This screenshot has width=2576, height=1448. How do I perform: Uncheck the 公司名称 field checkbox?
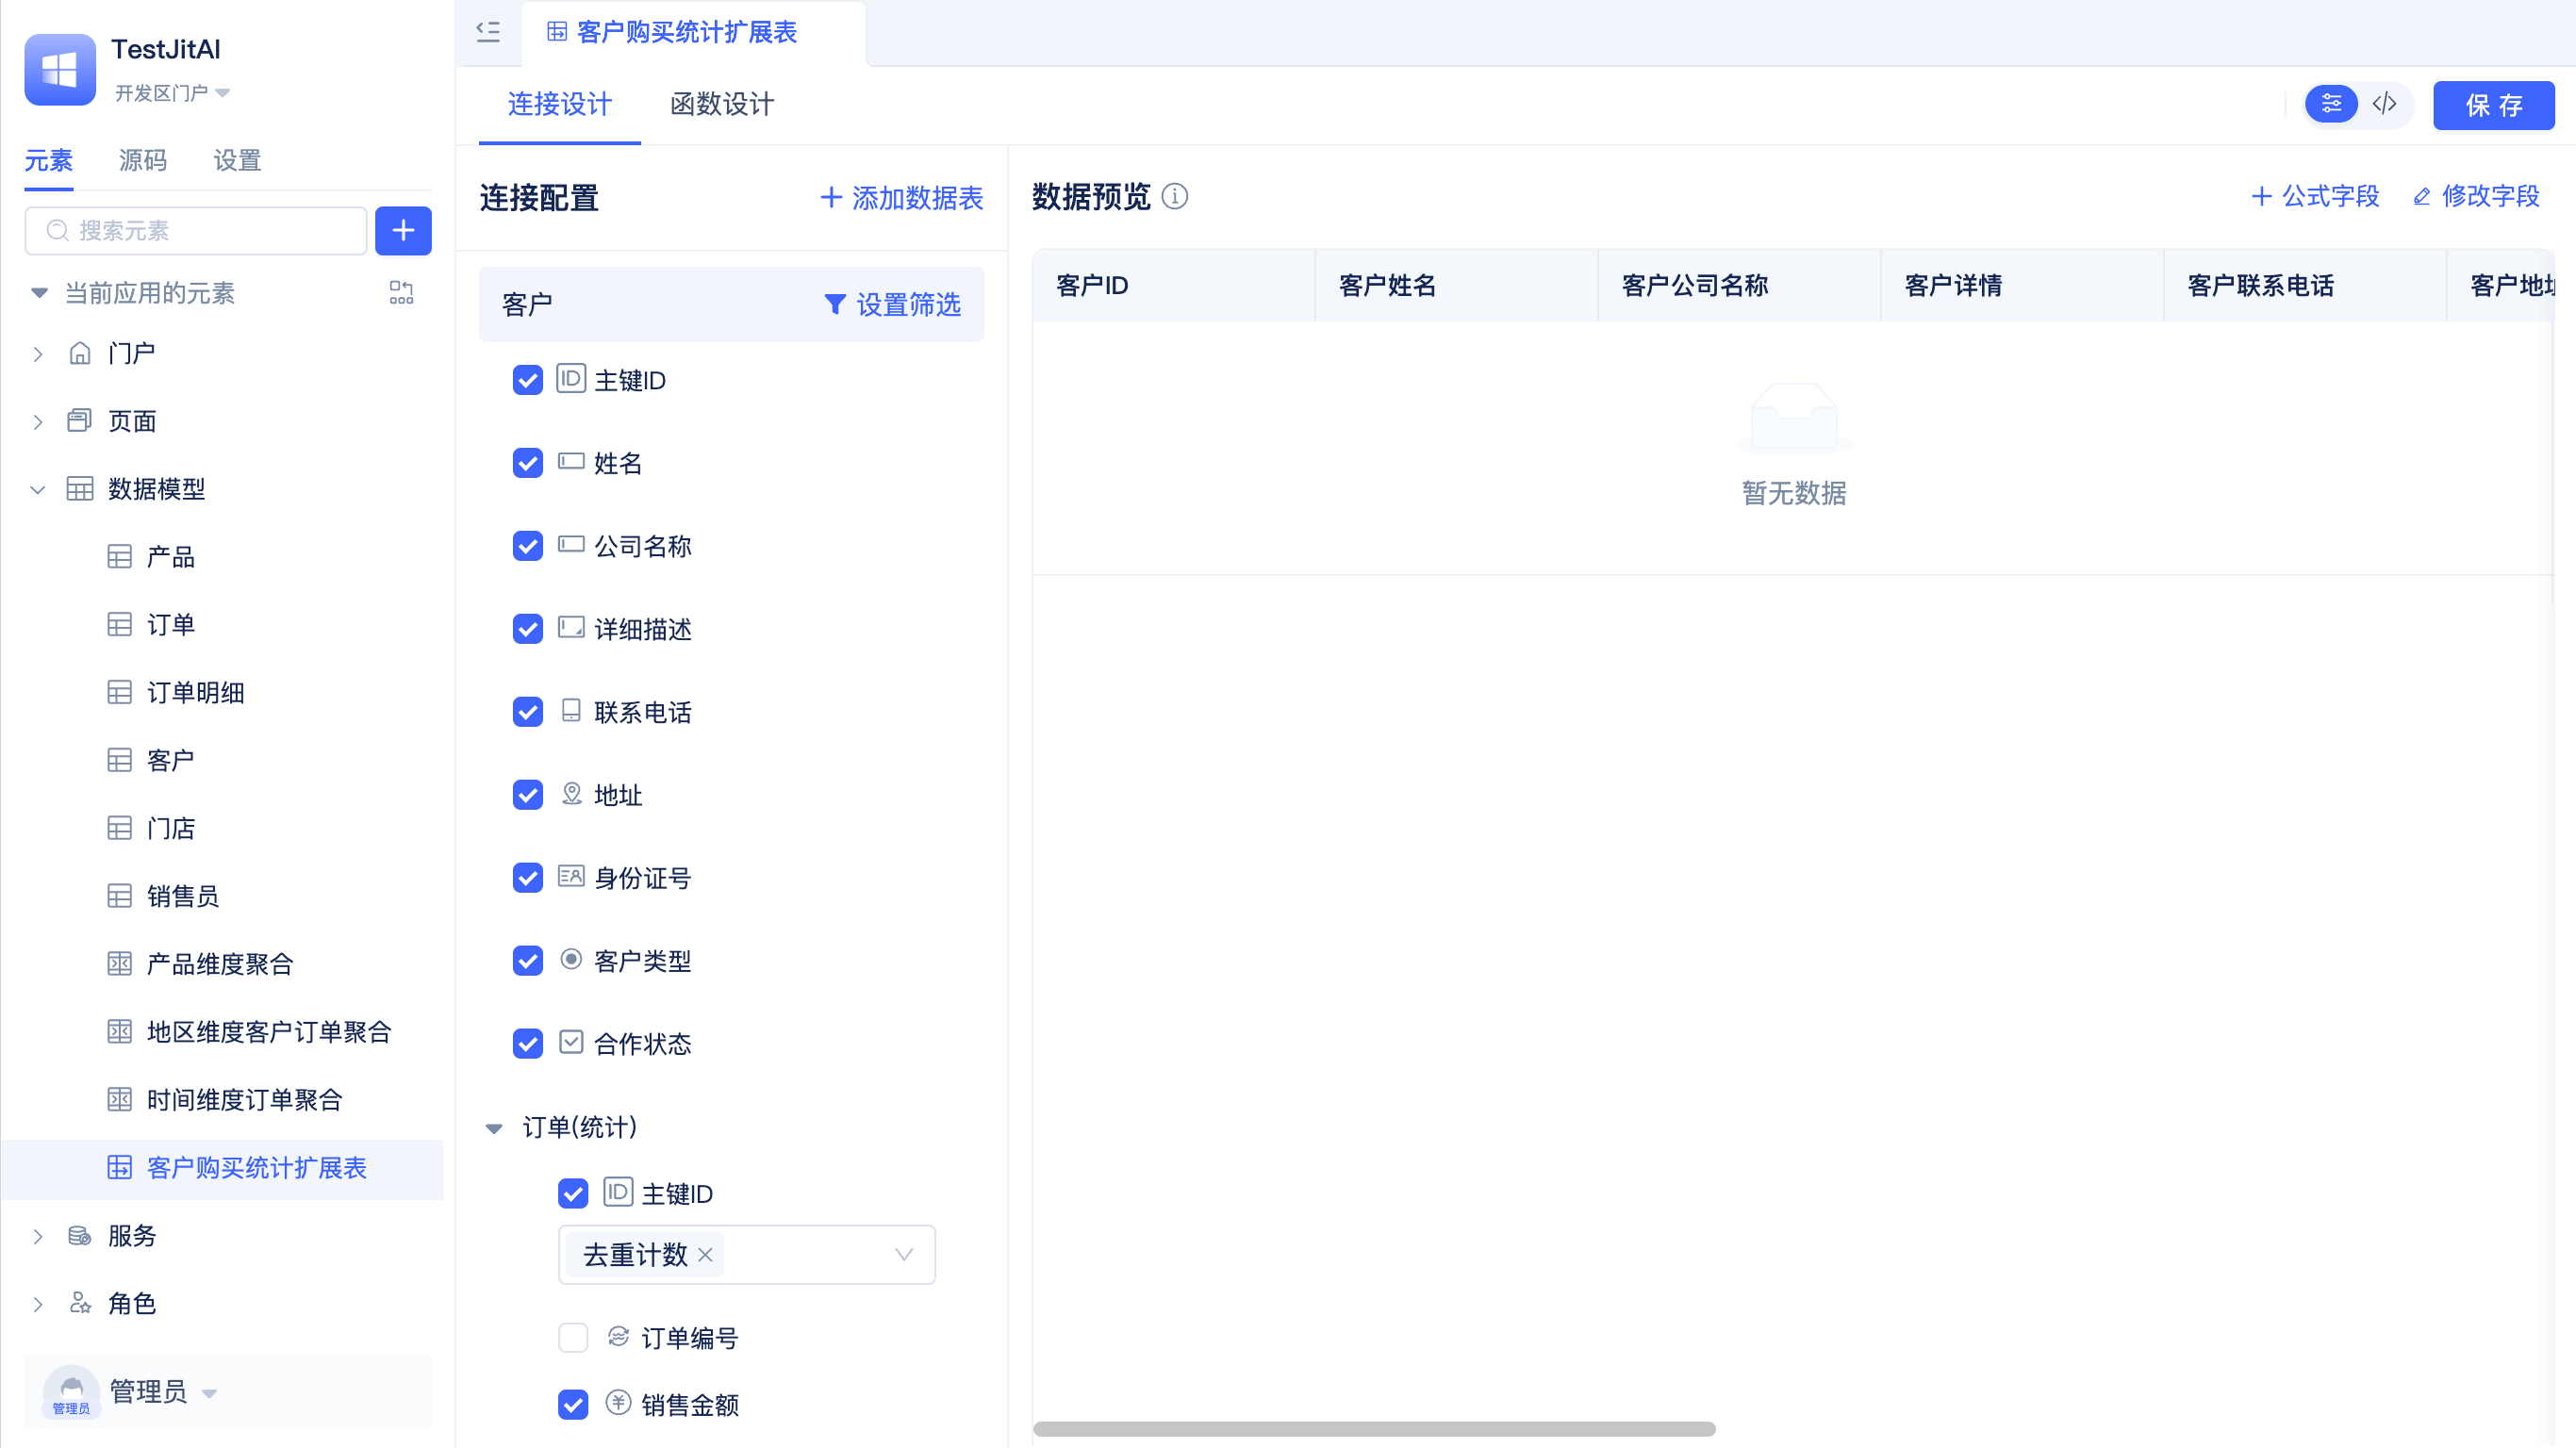(x=528, y=546)
